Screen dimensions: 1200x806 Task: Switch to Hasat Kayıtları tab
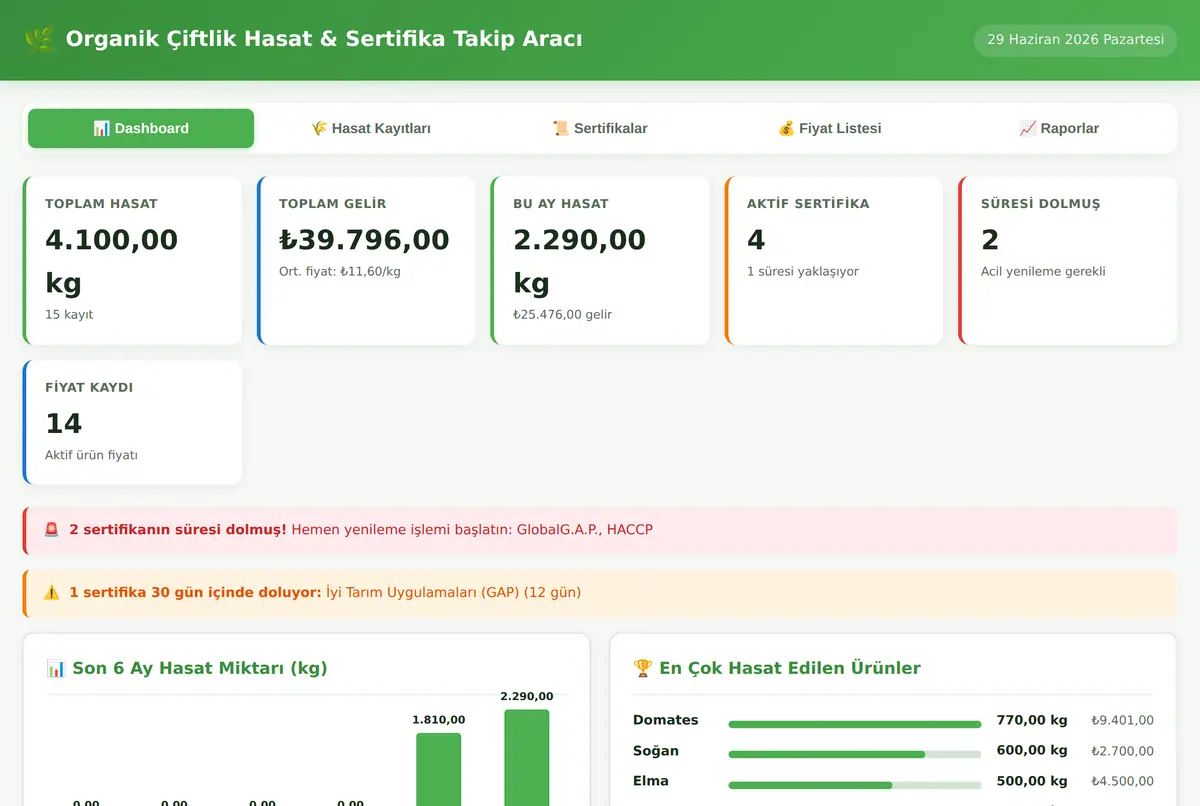pyautogui.click(x=371, y=128)
